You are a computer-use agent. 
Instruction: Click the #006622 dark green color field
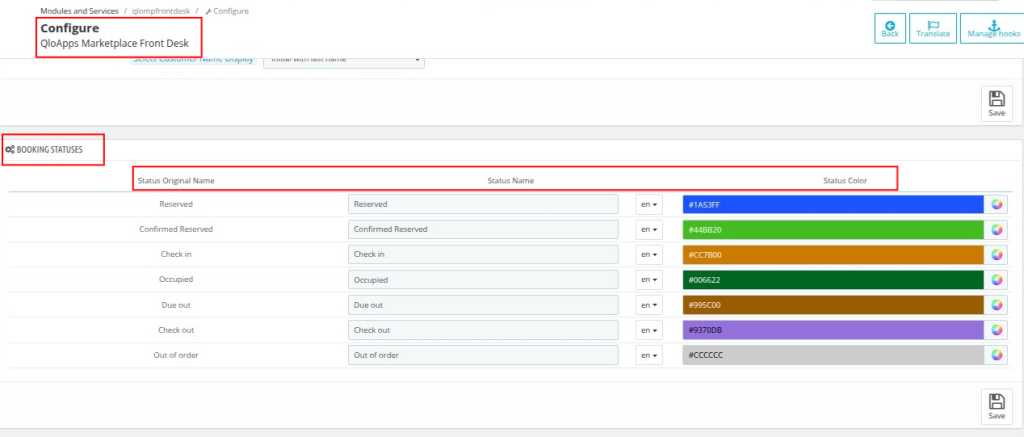[x=833, y=280]
